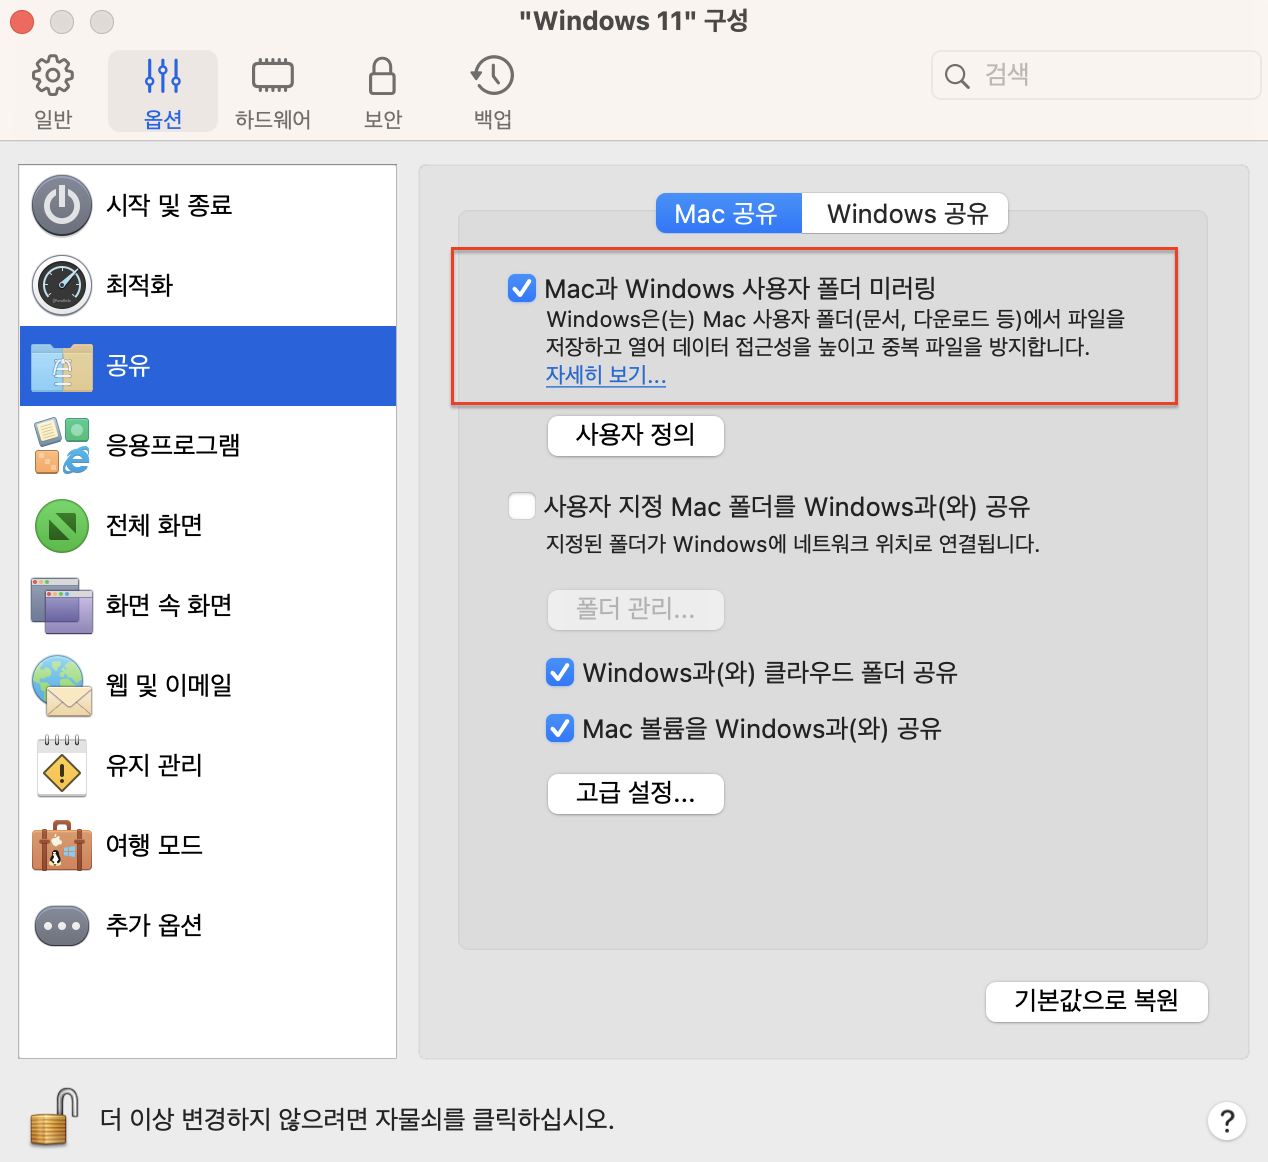
Task: Select the 전체 화면 green icon
Action: pyautogui.click(x=62, y=526)
